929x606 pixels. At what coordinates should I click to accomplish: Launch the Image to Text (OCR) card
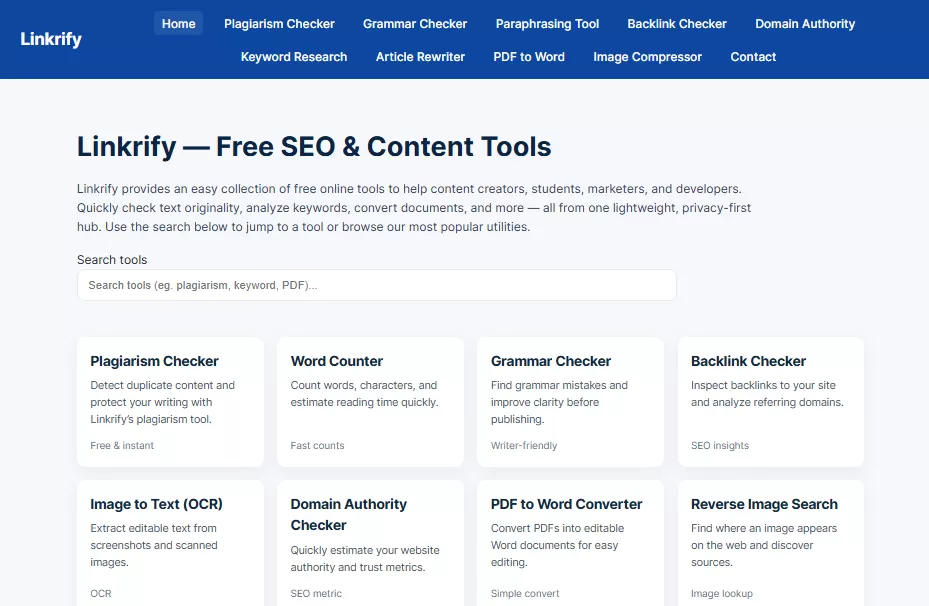coord(170,544)
